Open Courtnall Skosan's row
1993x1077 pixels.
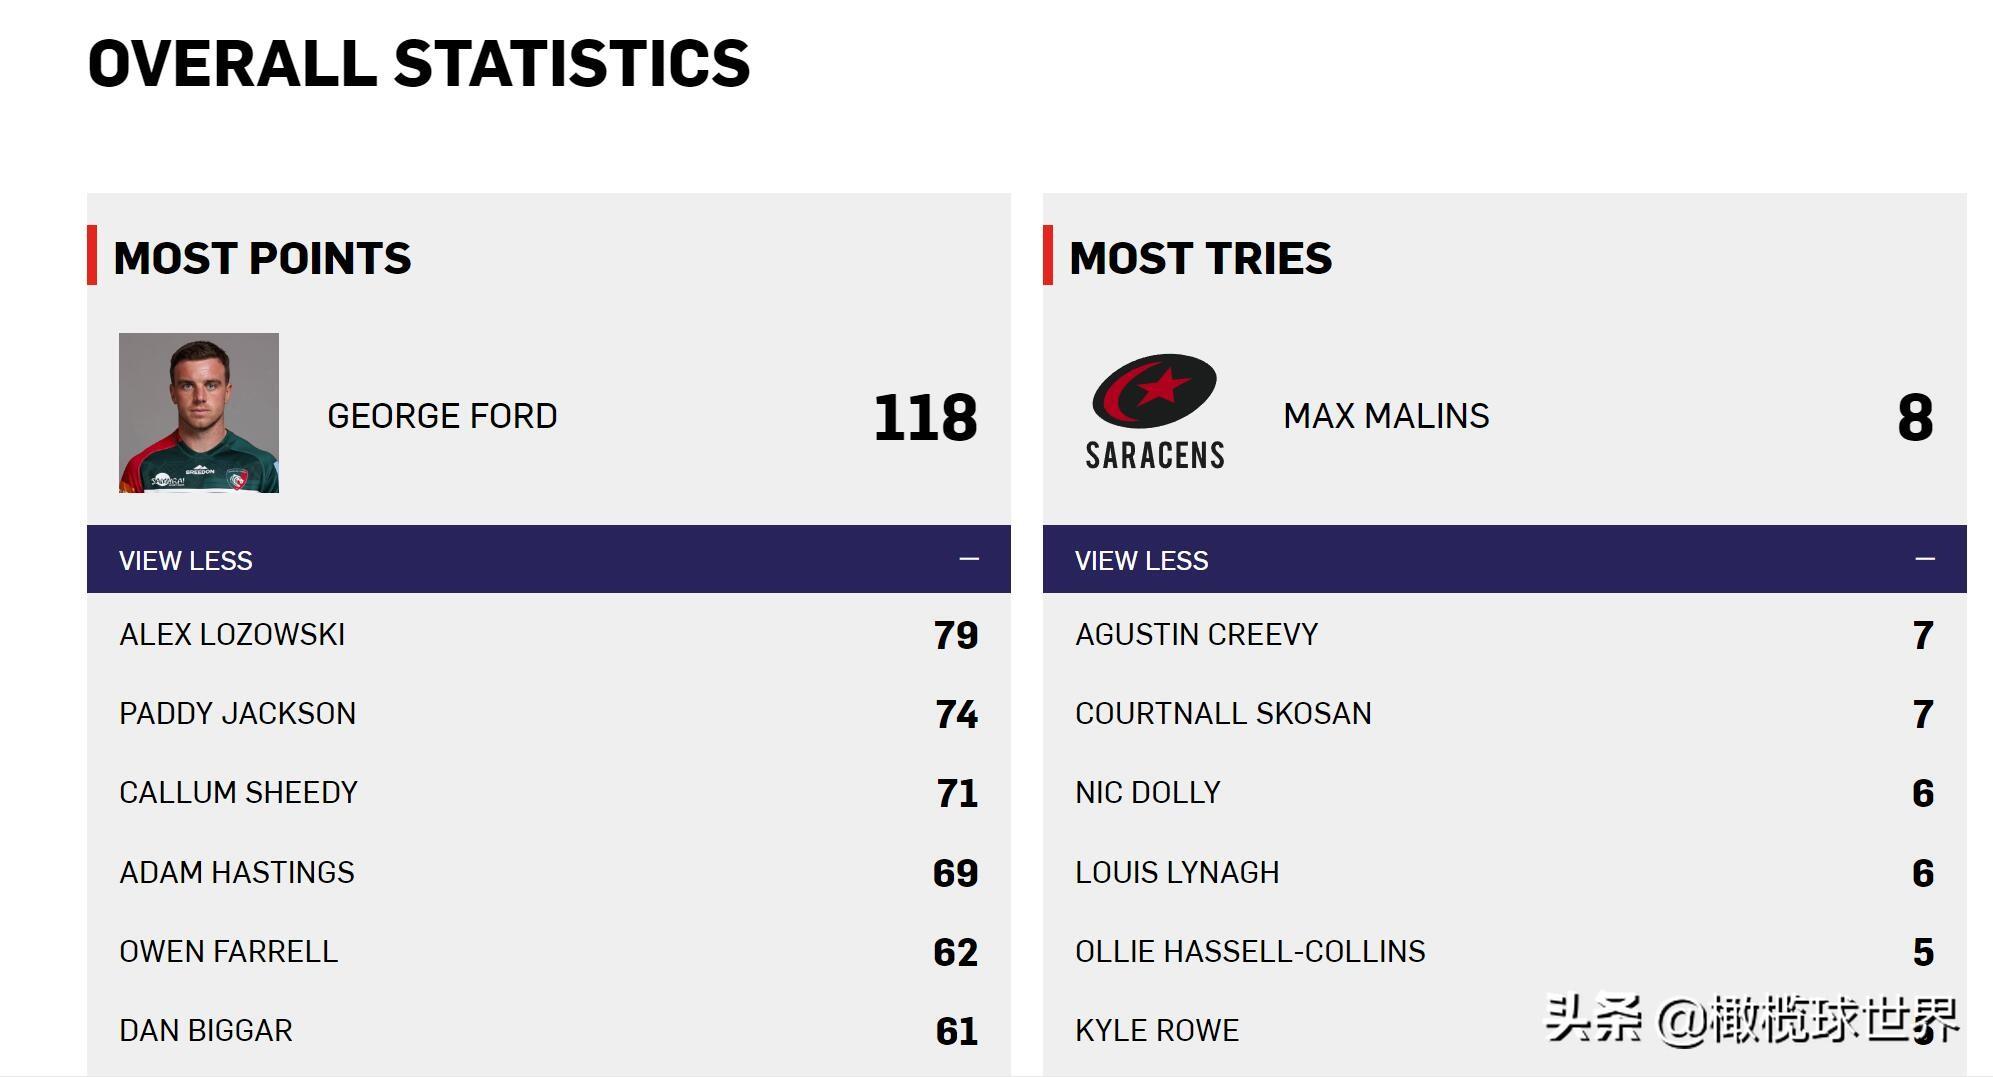click(1223, 713)
